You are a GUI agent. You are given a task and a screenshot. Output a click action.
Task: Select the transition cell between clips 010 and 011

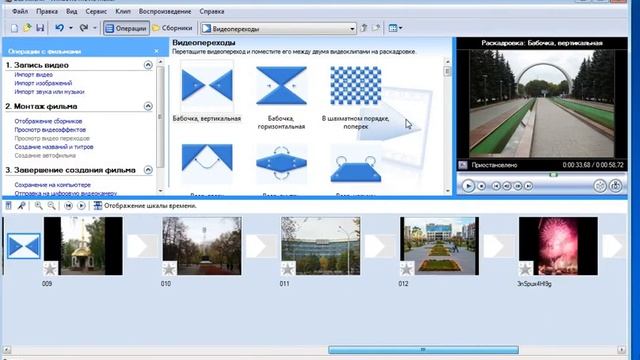pyautogui.click(x=261, y=246)
